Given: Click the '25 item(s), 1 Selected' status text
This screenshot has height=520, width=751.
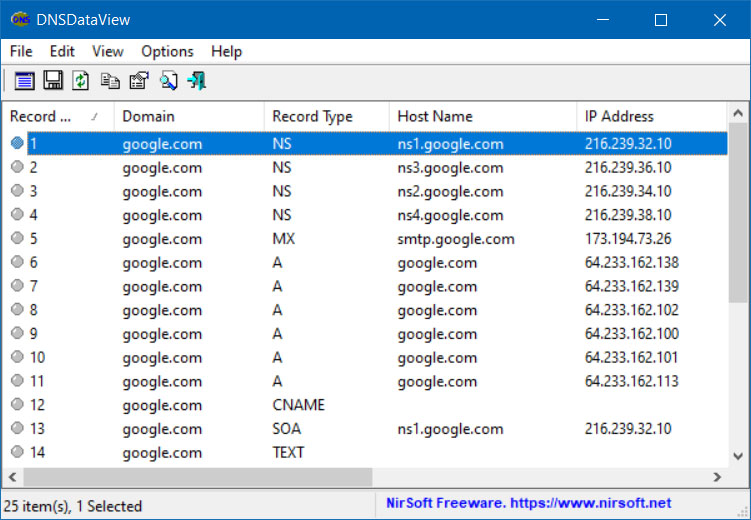Looking at the screenshot, I should pyautogui.click(x=73, y=506).
